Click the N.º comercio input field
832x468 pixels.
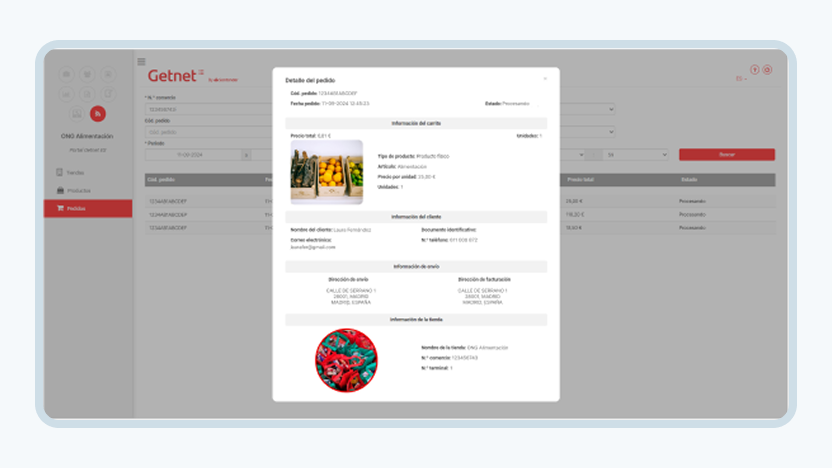(x=209, y=109)
